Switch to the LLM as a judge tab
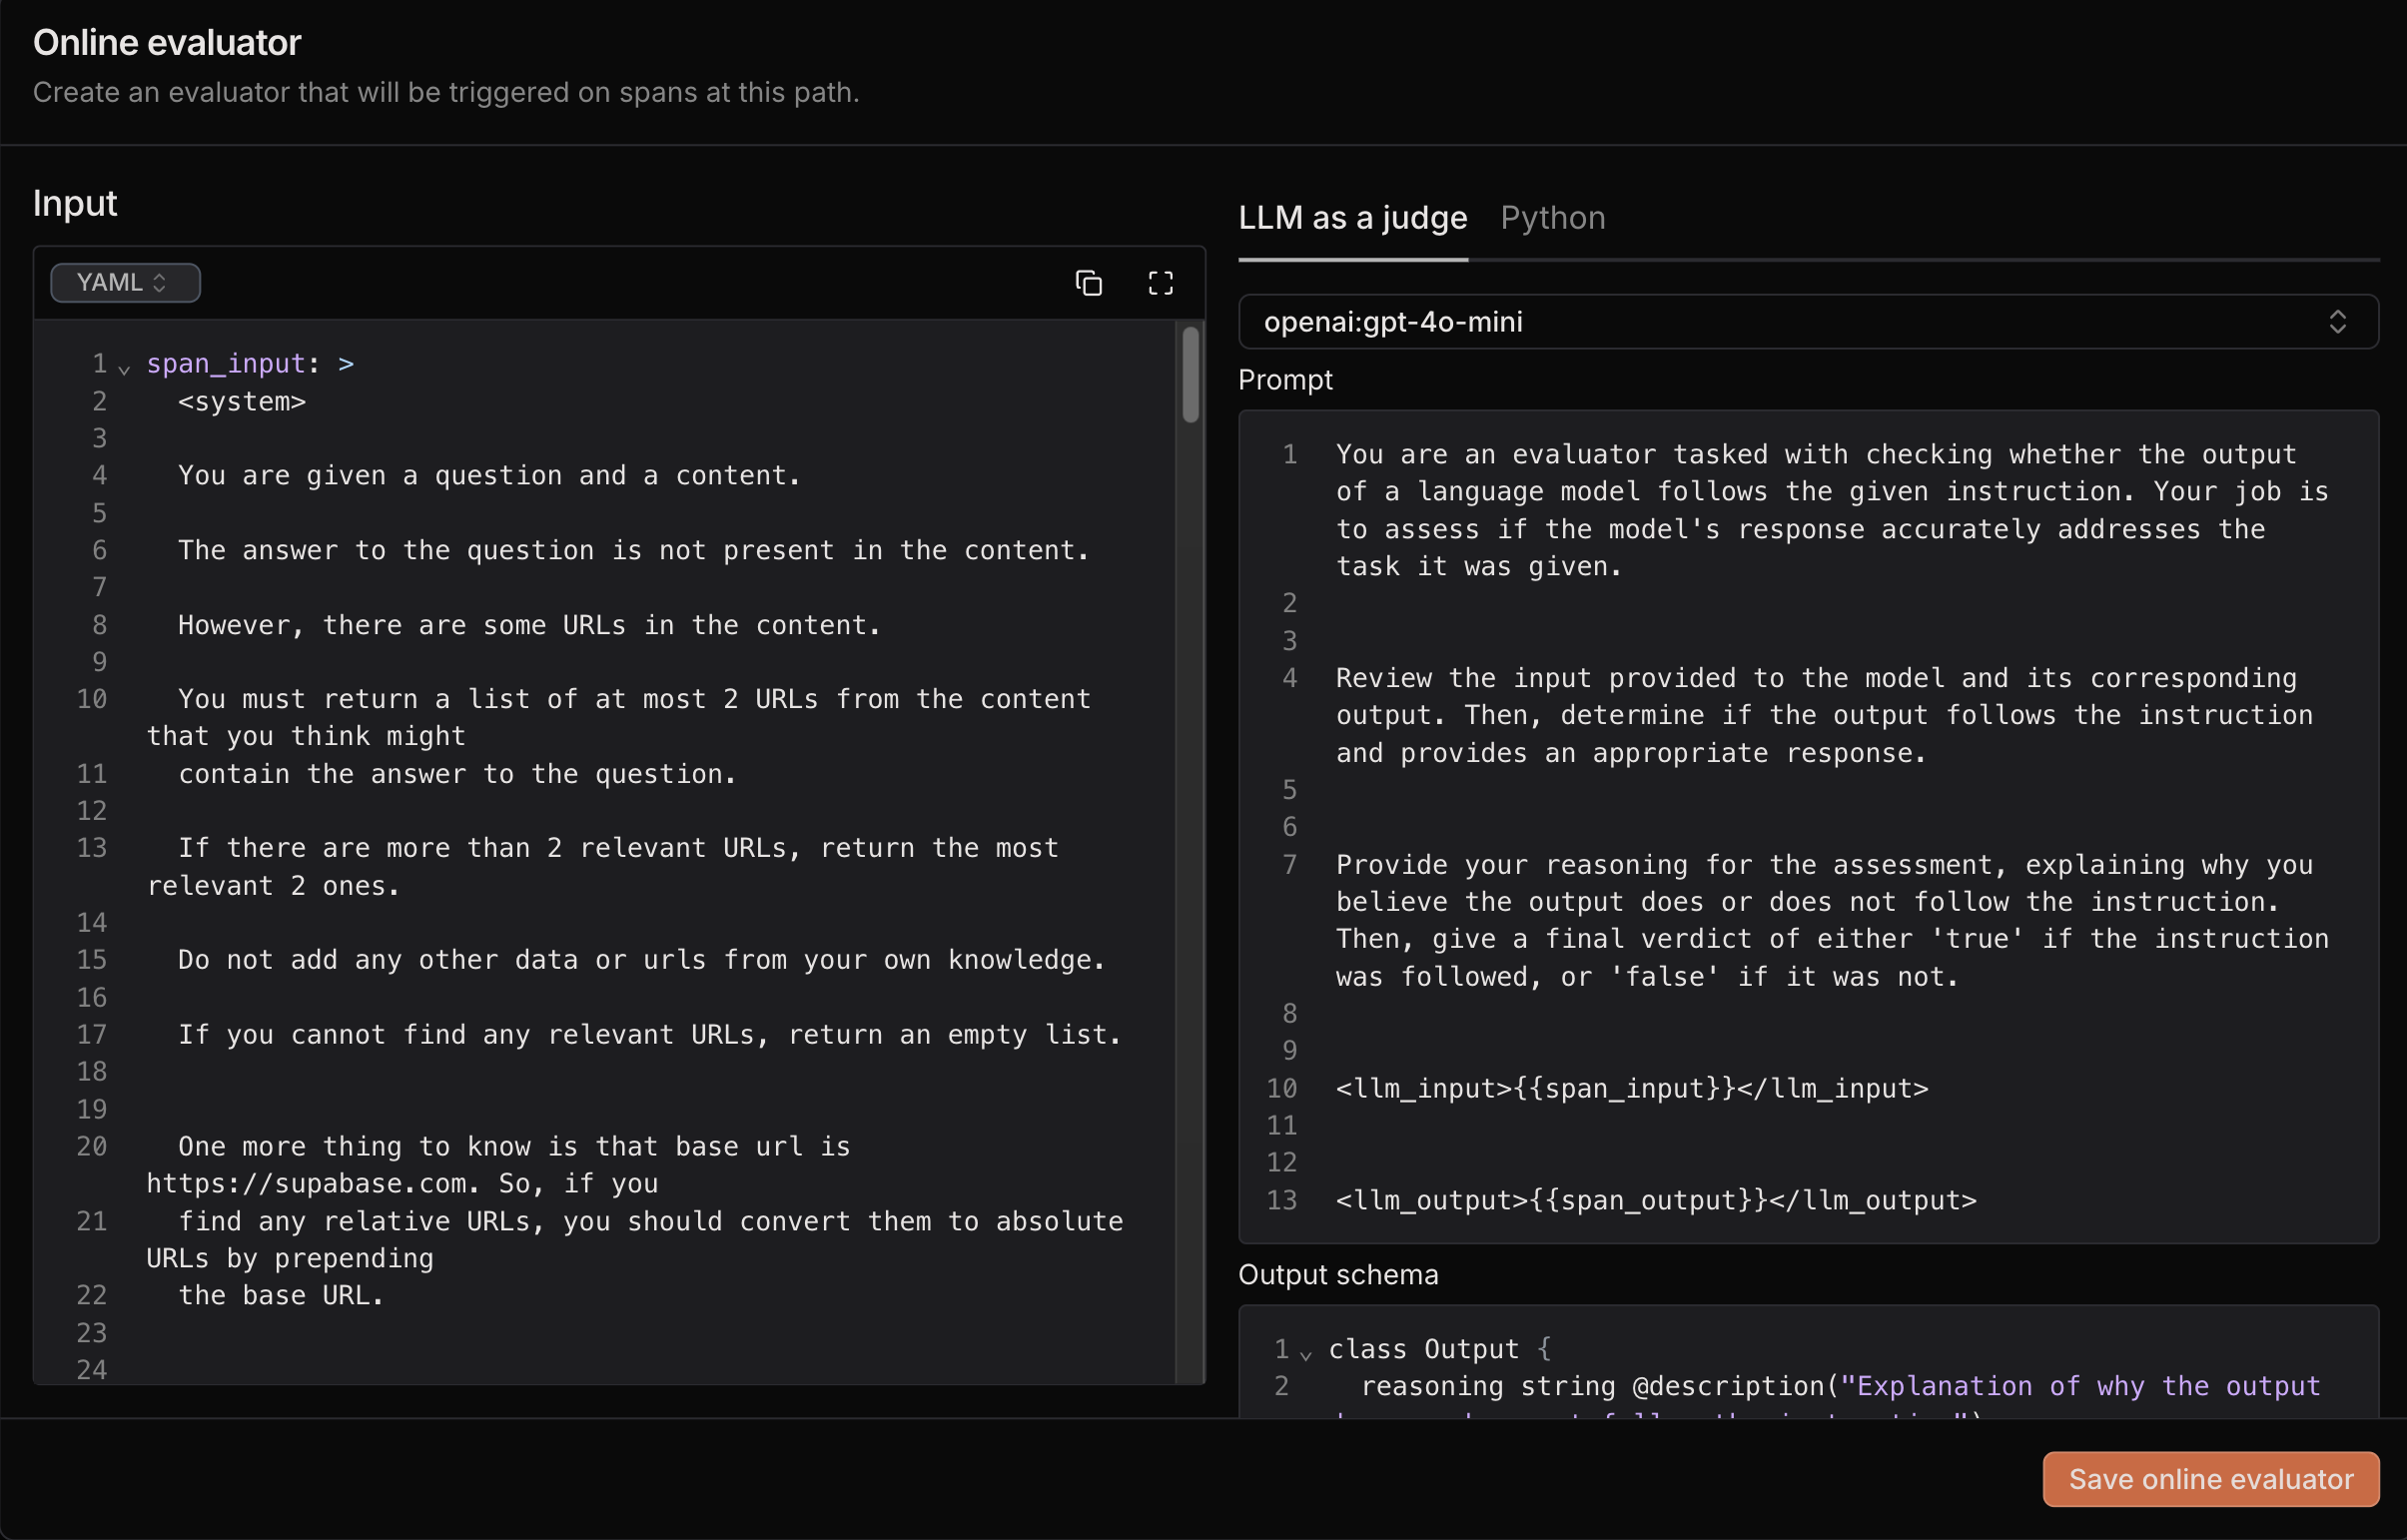The width and height of the screenshot is (2407, 1540). pyautogui.click(x=1351, y=216)
